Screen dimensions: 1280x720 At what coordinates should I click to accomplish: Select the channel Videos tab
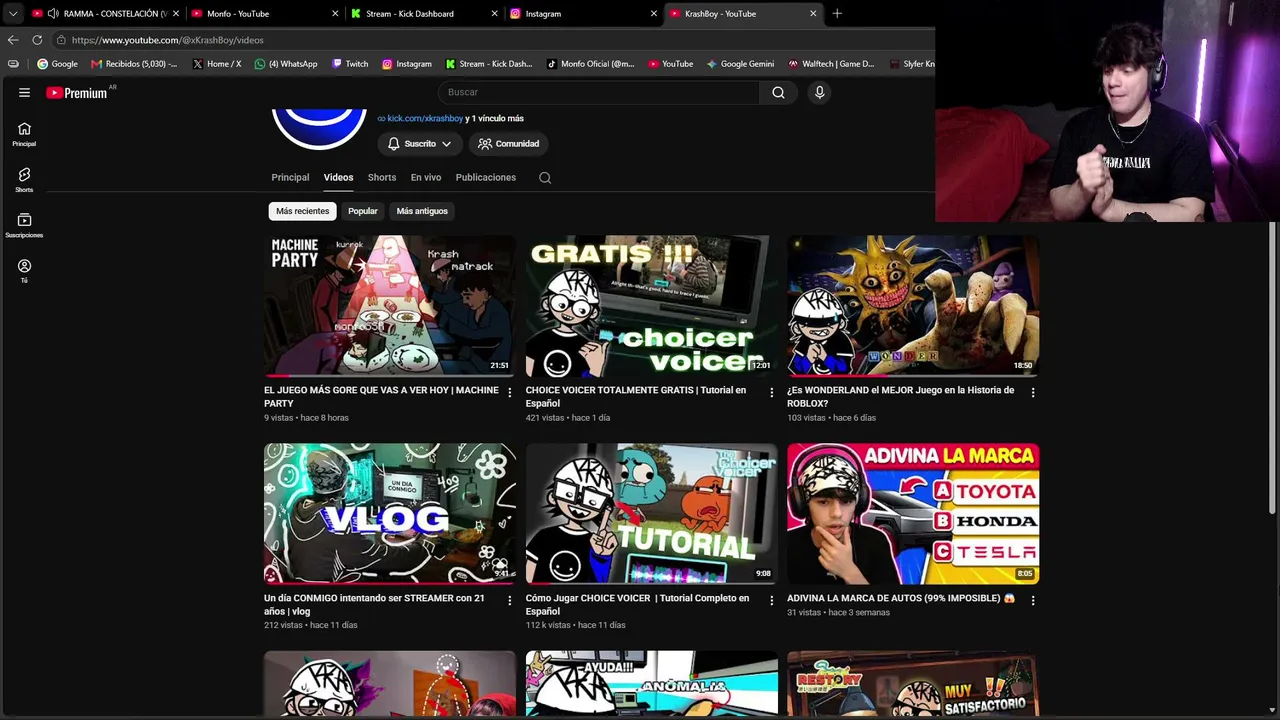coord(338,178)
